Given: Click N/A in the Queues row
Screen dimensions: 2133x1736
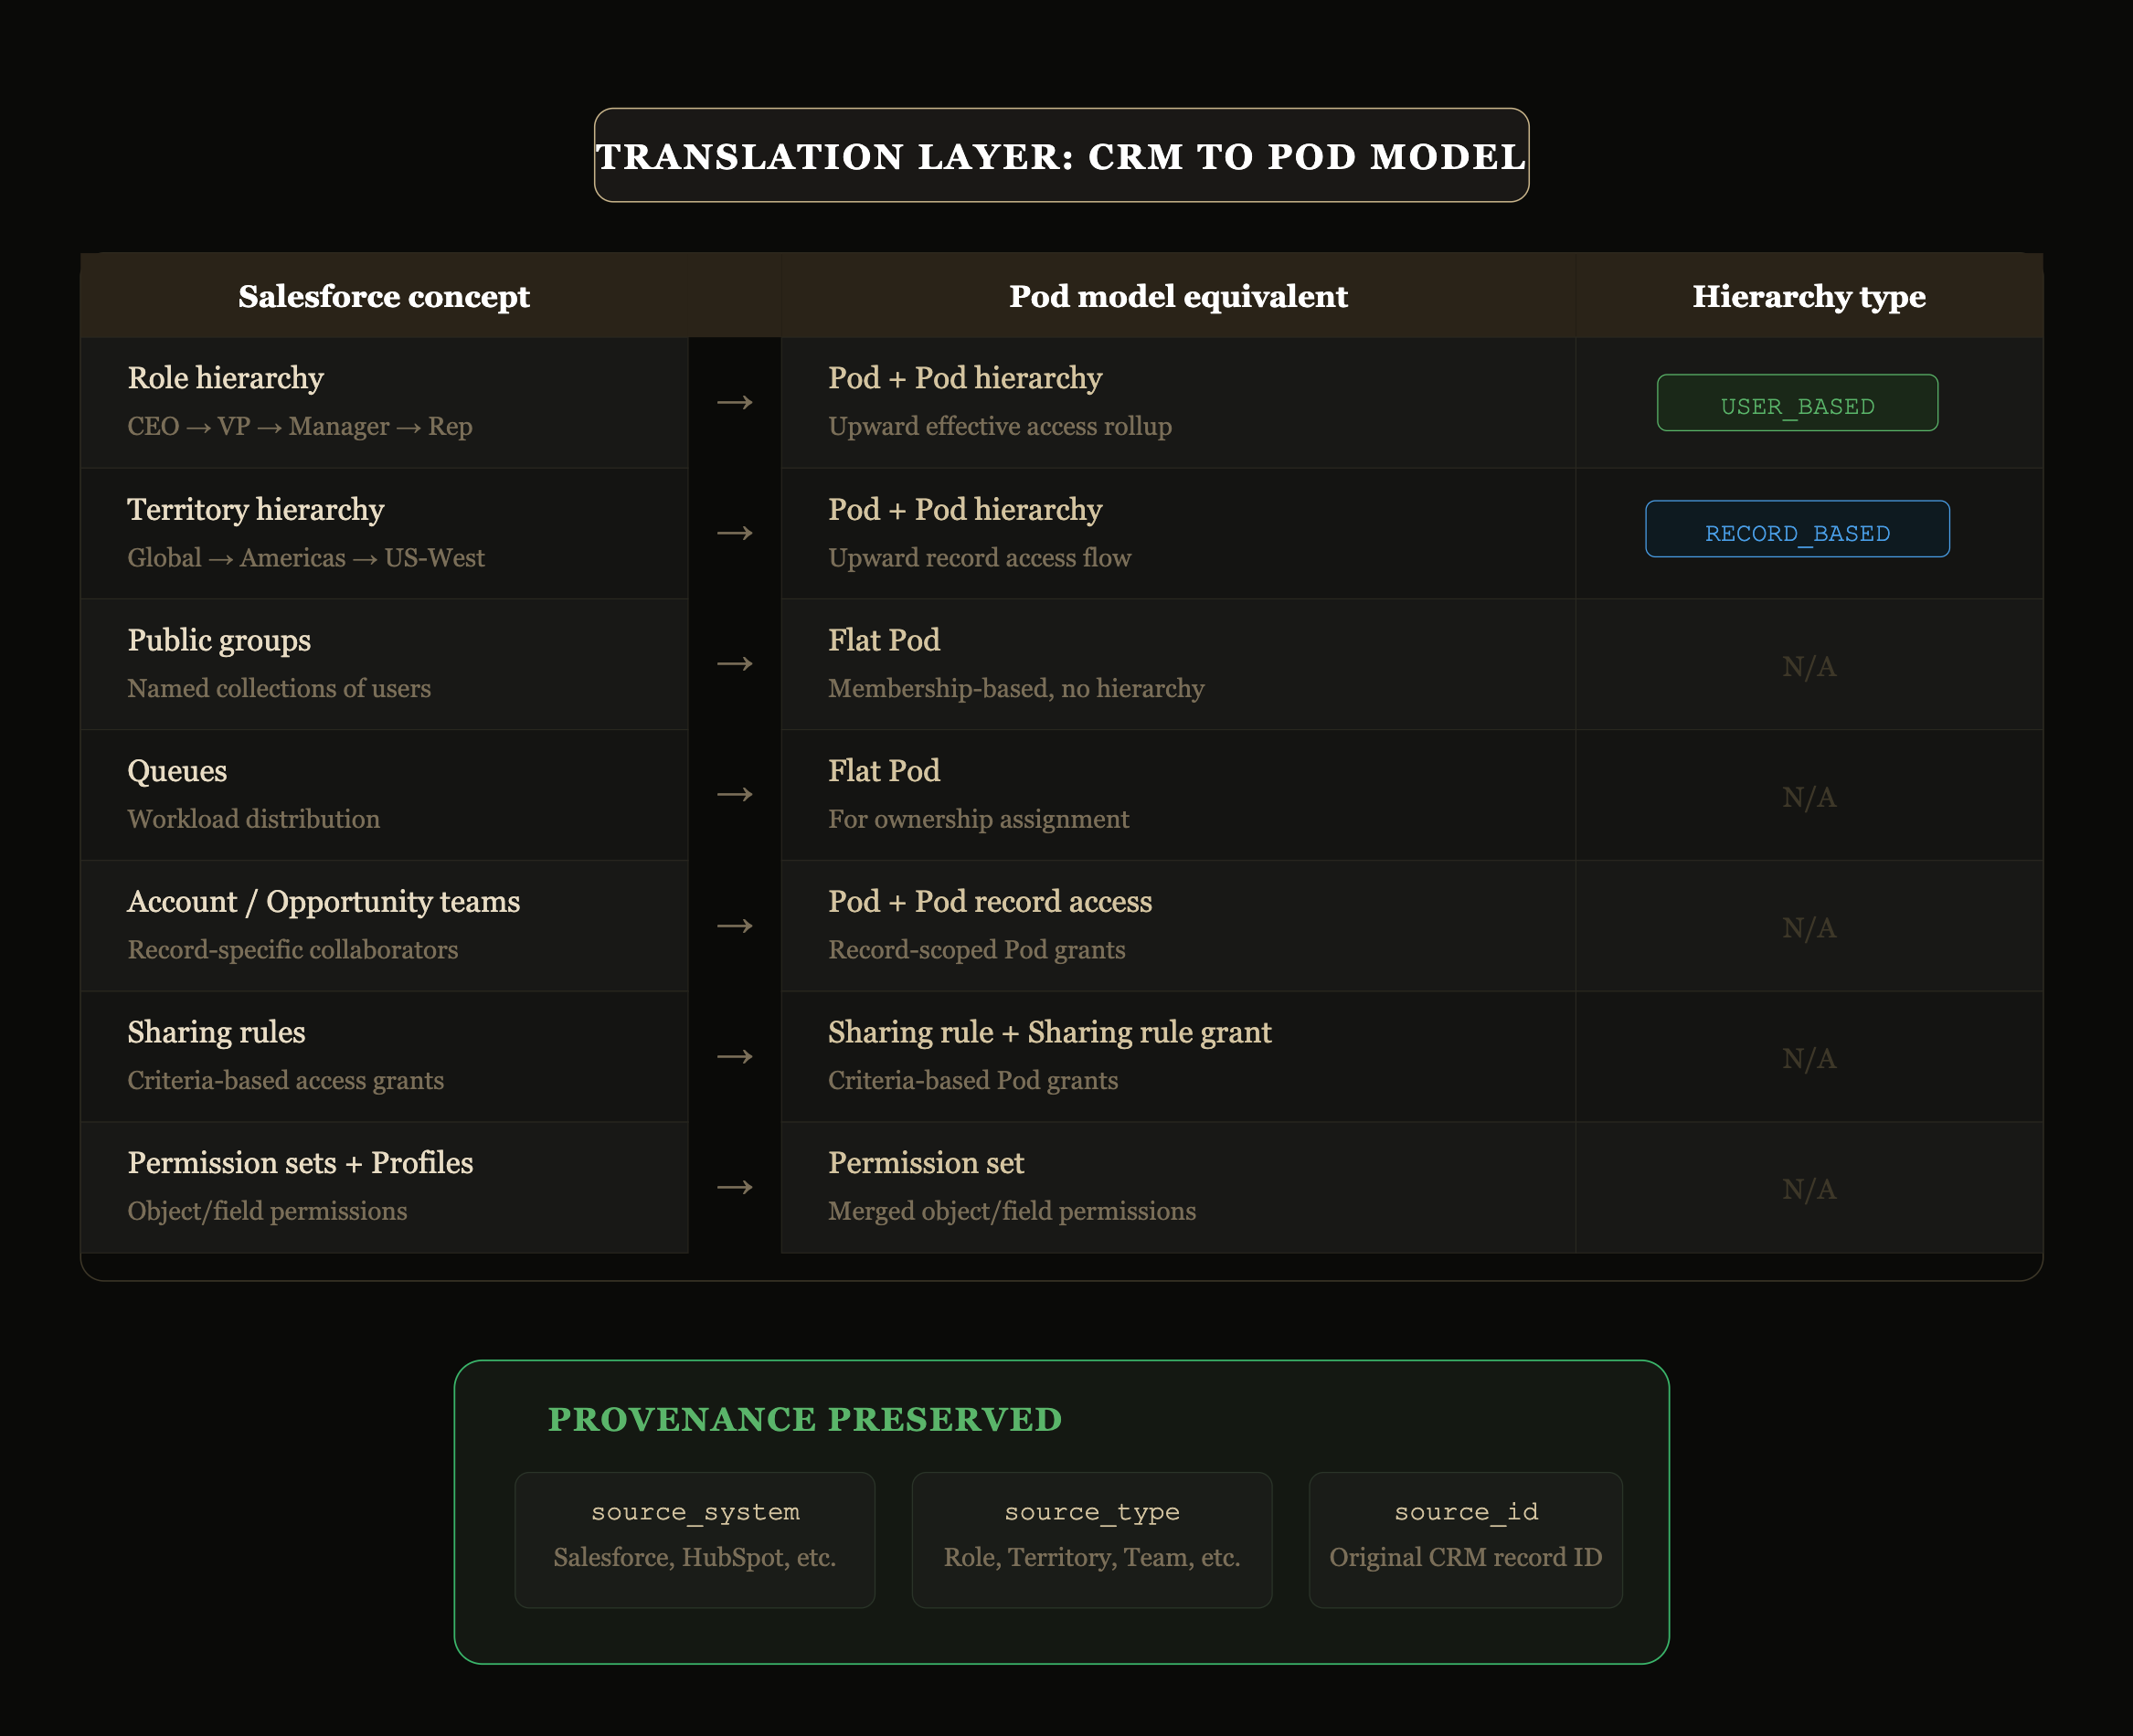Looking at the screenshot, I should (x=1808, y=797).
